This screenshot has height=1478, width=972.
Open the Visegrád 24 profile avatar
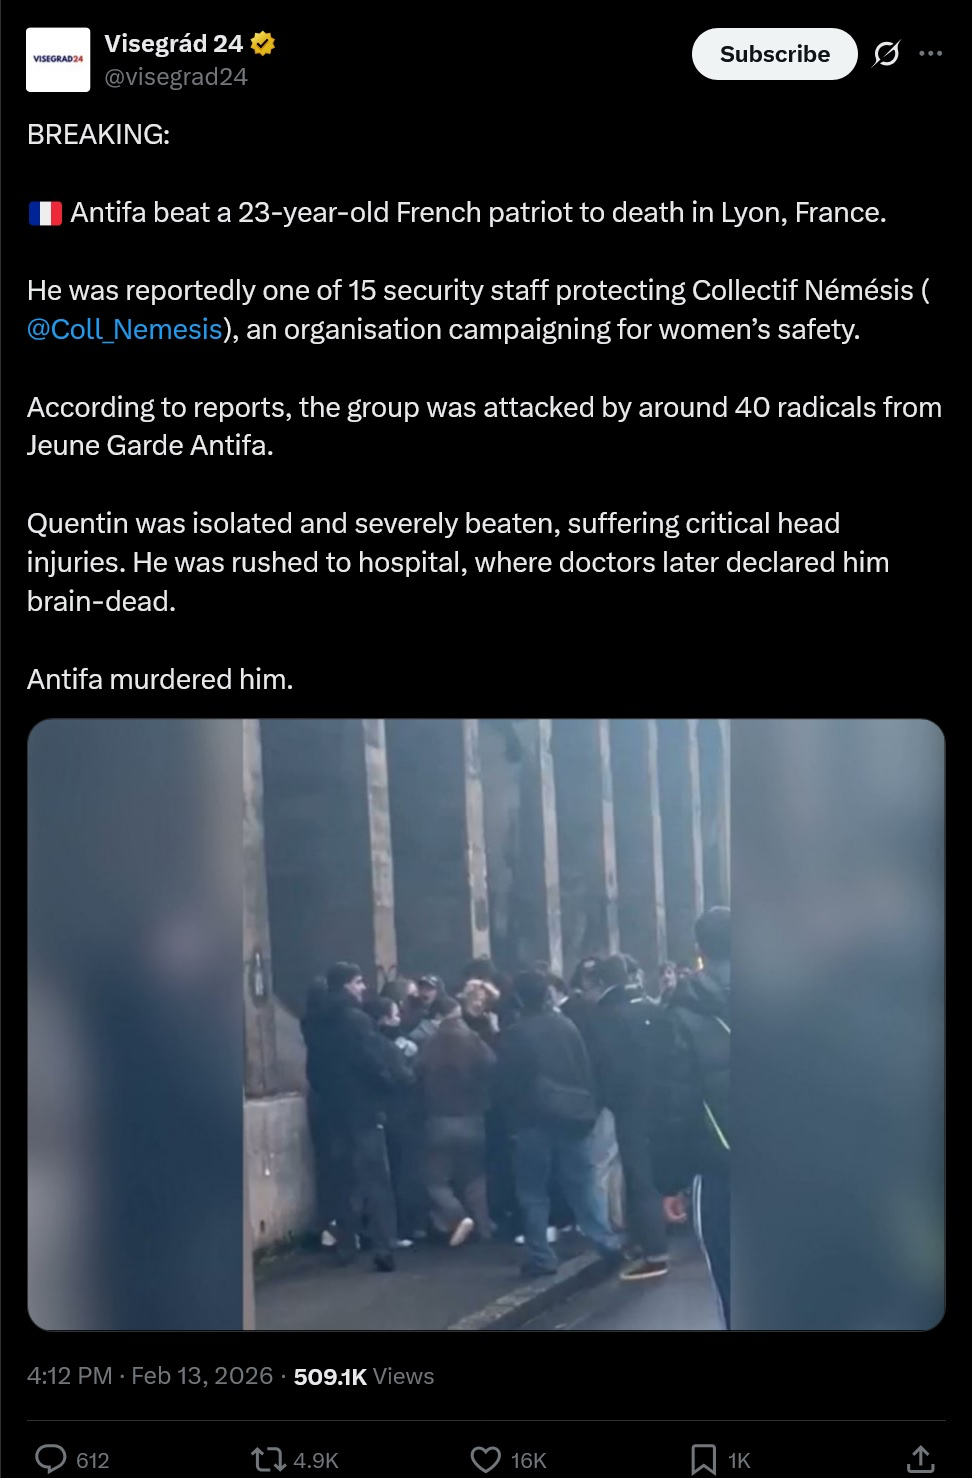(58, 60)
